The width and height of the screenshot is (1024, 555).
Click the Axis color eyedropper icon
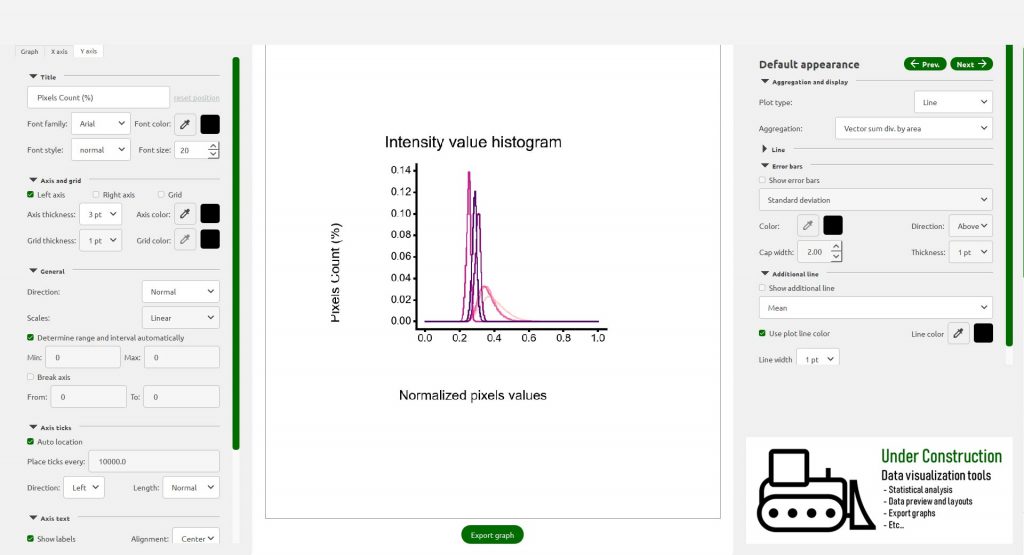(x=185, y=213)
